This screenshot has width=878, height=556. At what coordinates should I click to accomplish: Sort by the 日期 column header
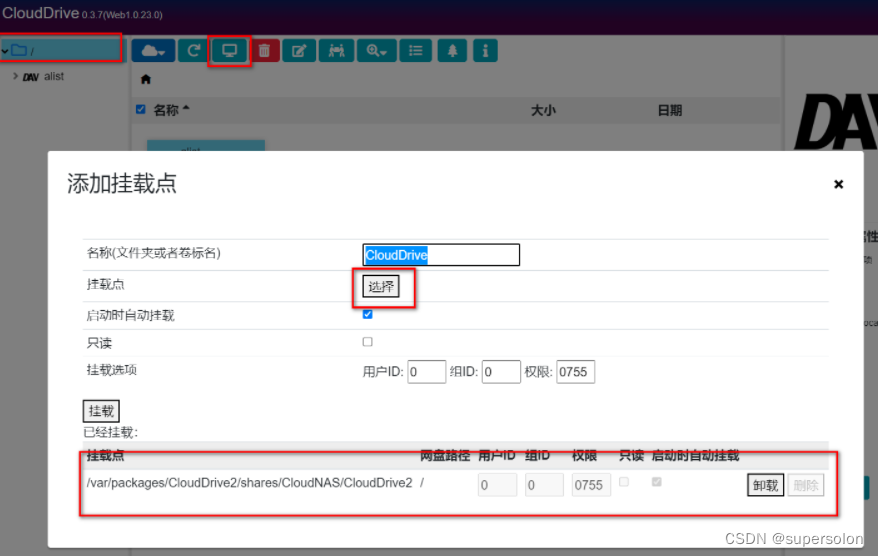click(670, 110)
